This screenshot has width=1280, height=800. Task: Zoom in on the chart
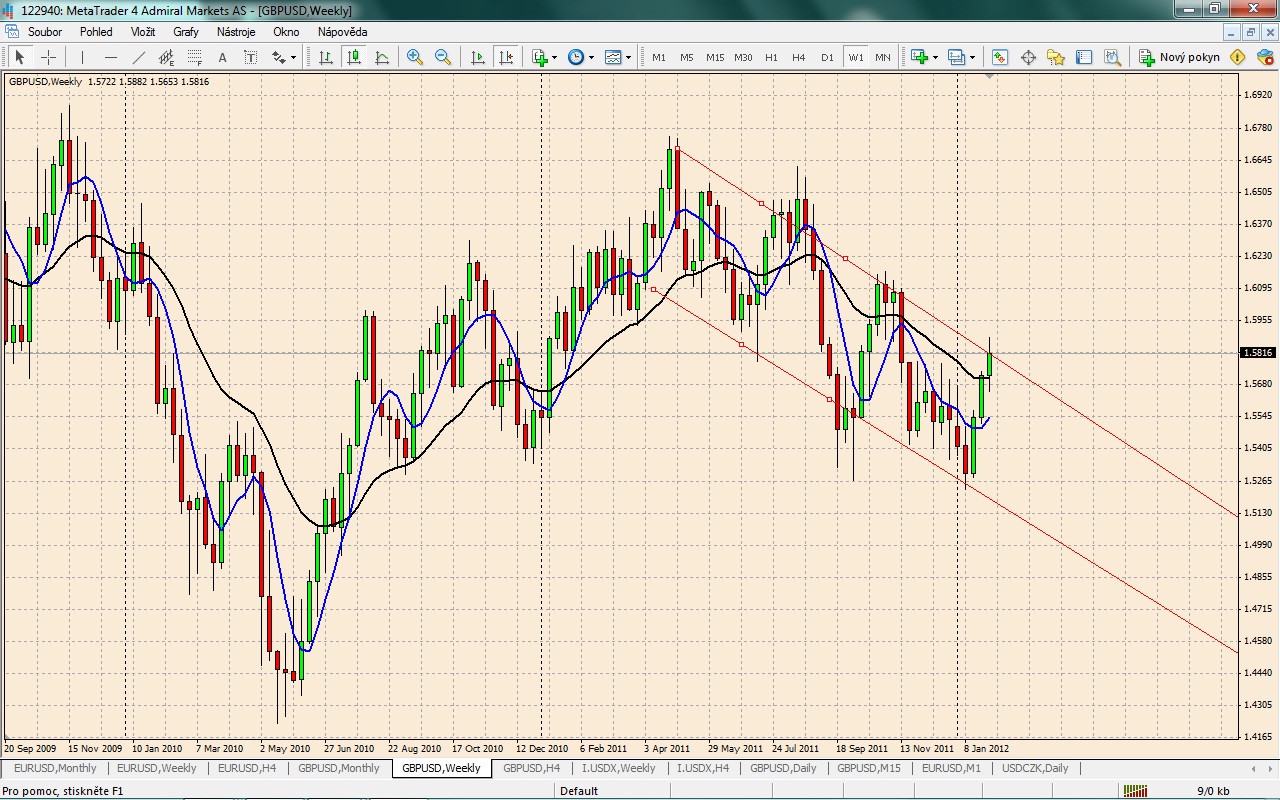[x=415, y=57]
